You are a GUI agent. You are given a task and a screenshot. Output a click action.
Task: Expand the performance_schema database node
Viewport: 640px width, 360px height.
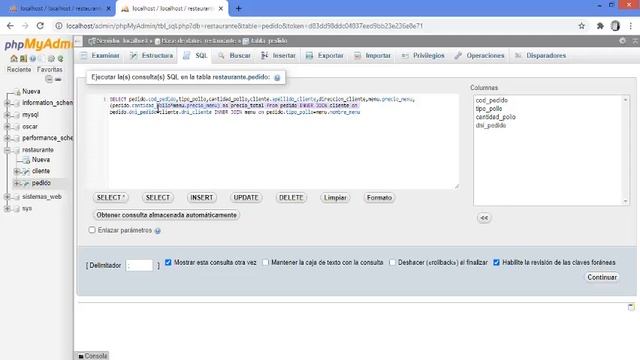7,138
